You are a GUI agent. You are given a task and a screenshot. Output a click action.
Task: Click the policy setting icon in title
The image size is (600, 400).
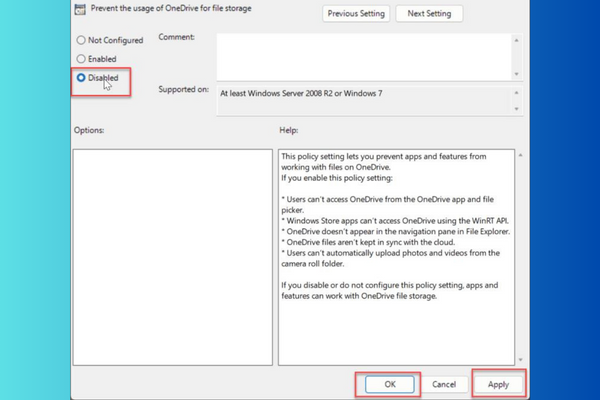tap(80, 9)
